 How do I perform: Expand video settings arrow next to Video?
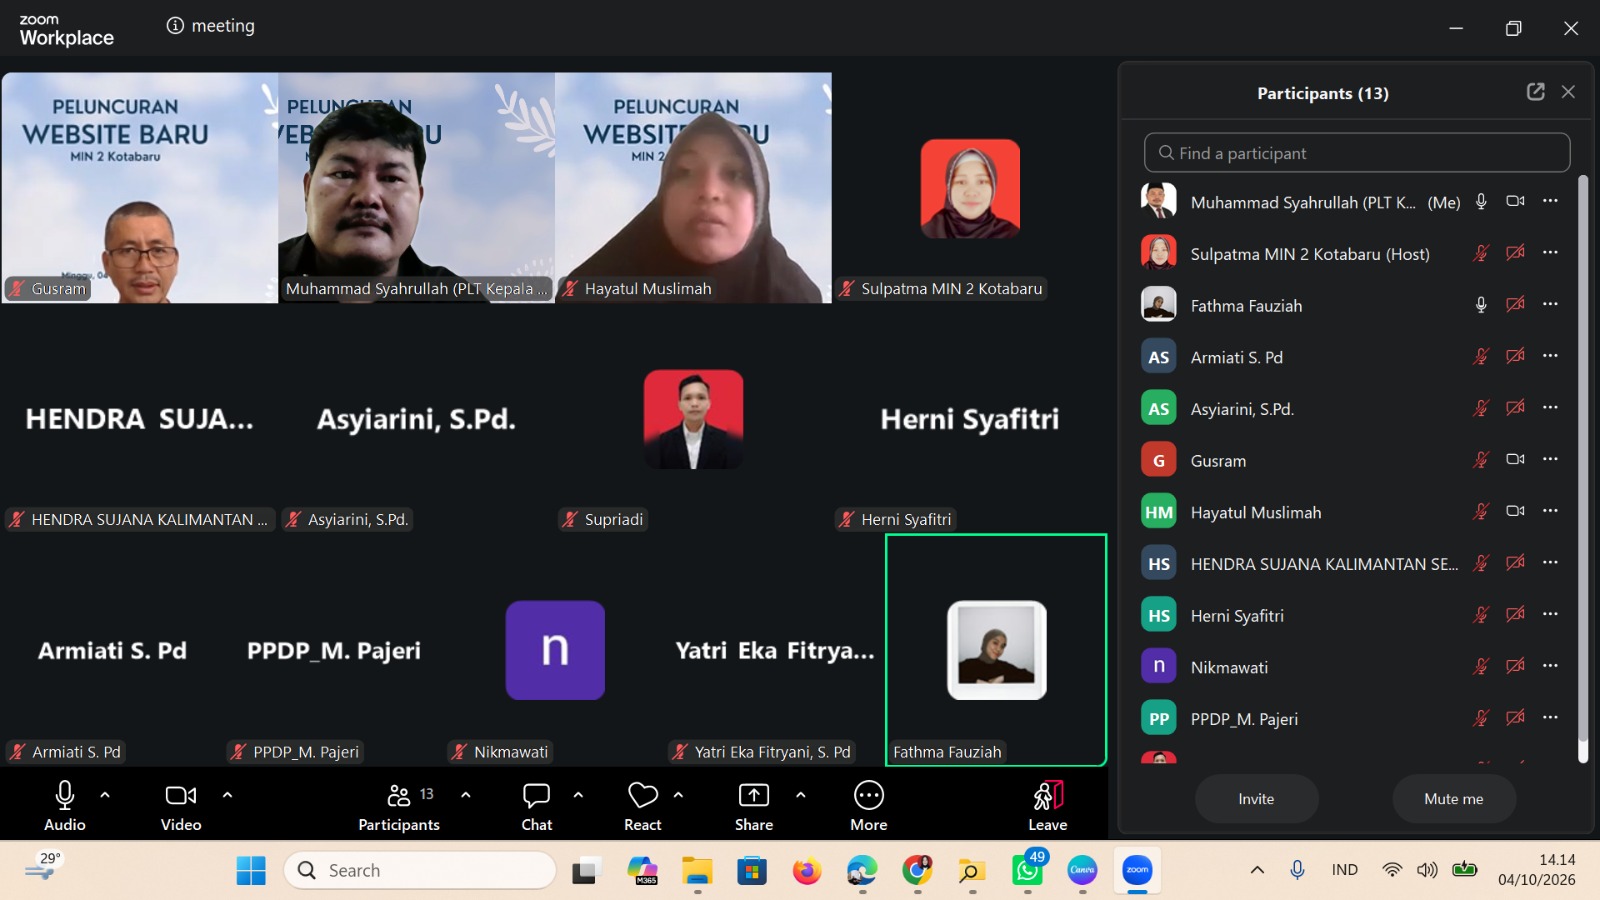[227, 795]
